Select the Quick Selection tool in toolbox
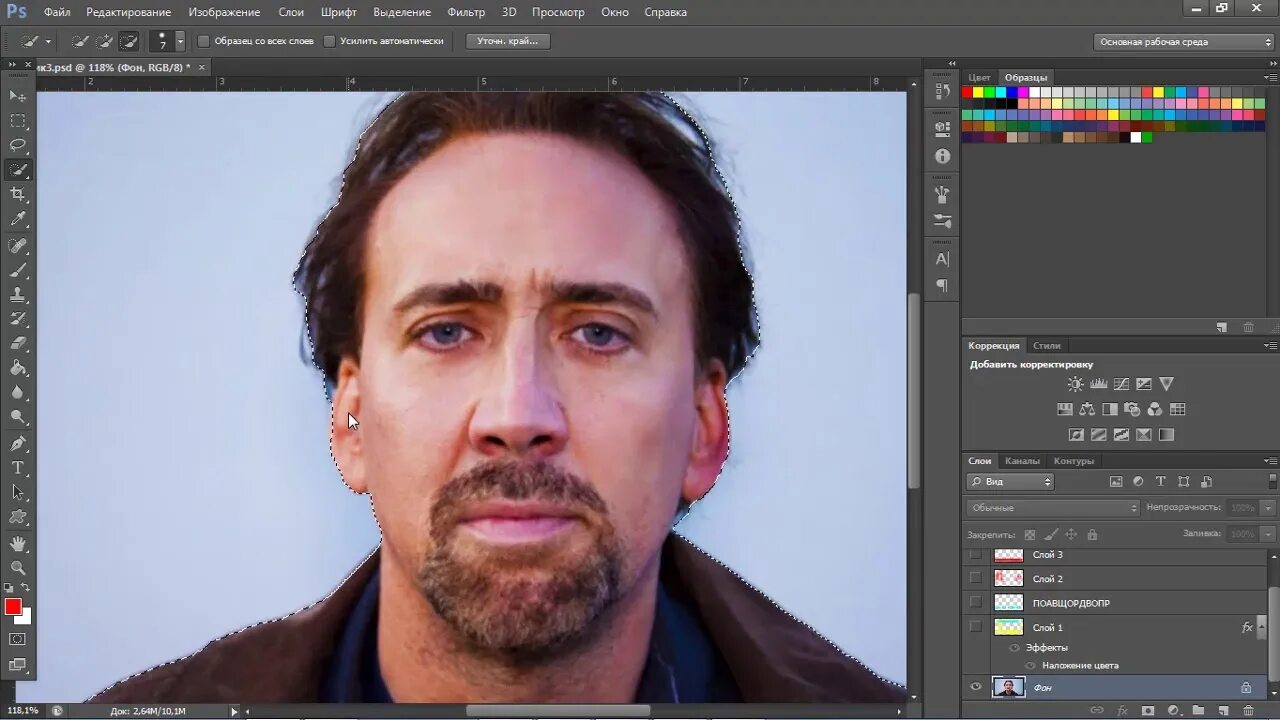Screen dimensions: 1280x720 18,170
